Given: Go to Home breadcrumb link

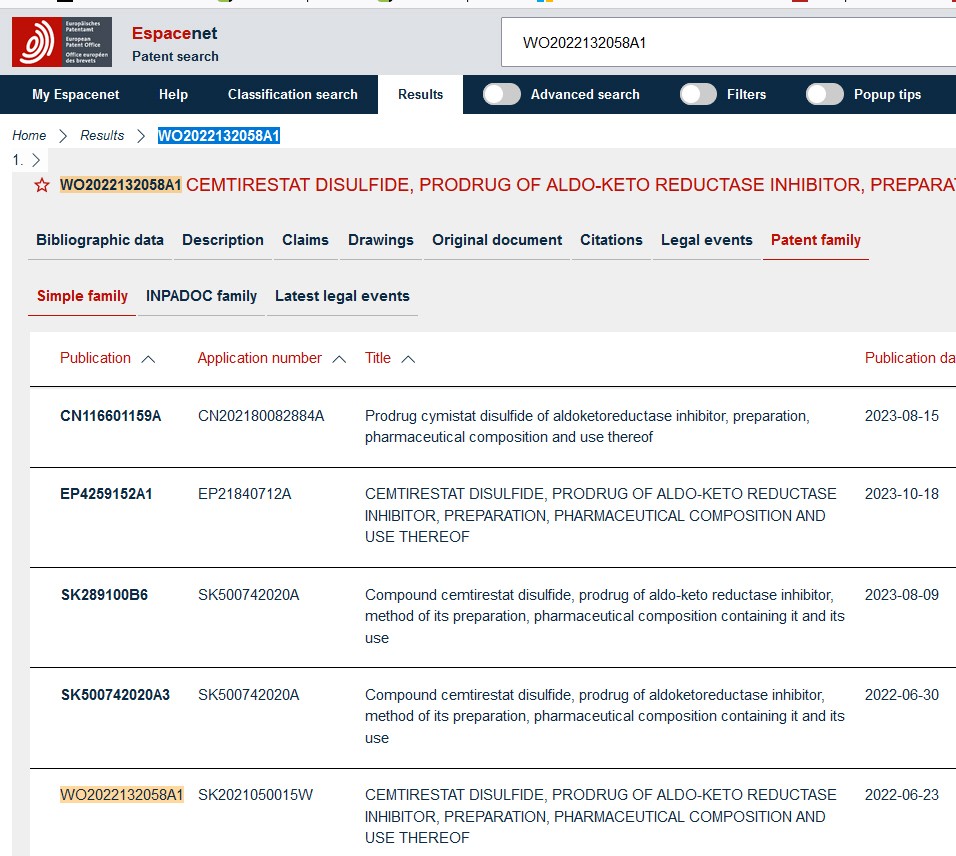Looking at the screenshot, I should tap(29, 136).
